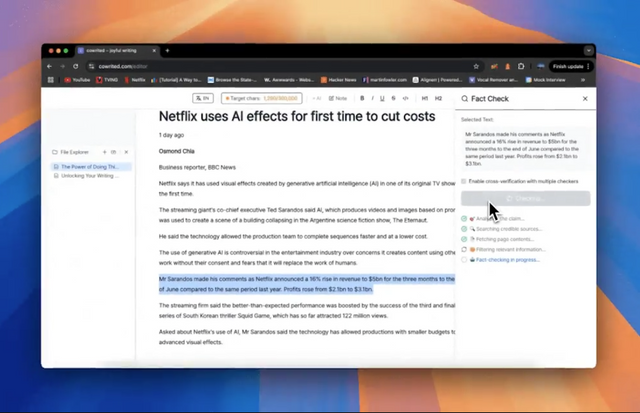The width and height of the screenshot is (640, 413).
Task: Close the File Explorer panel
Action: point(126,152)
